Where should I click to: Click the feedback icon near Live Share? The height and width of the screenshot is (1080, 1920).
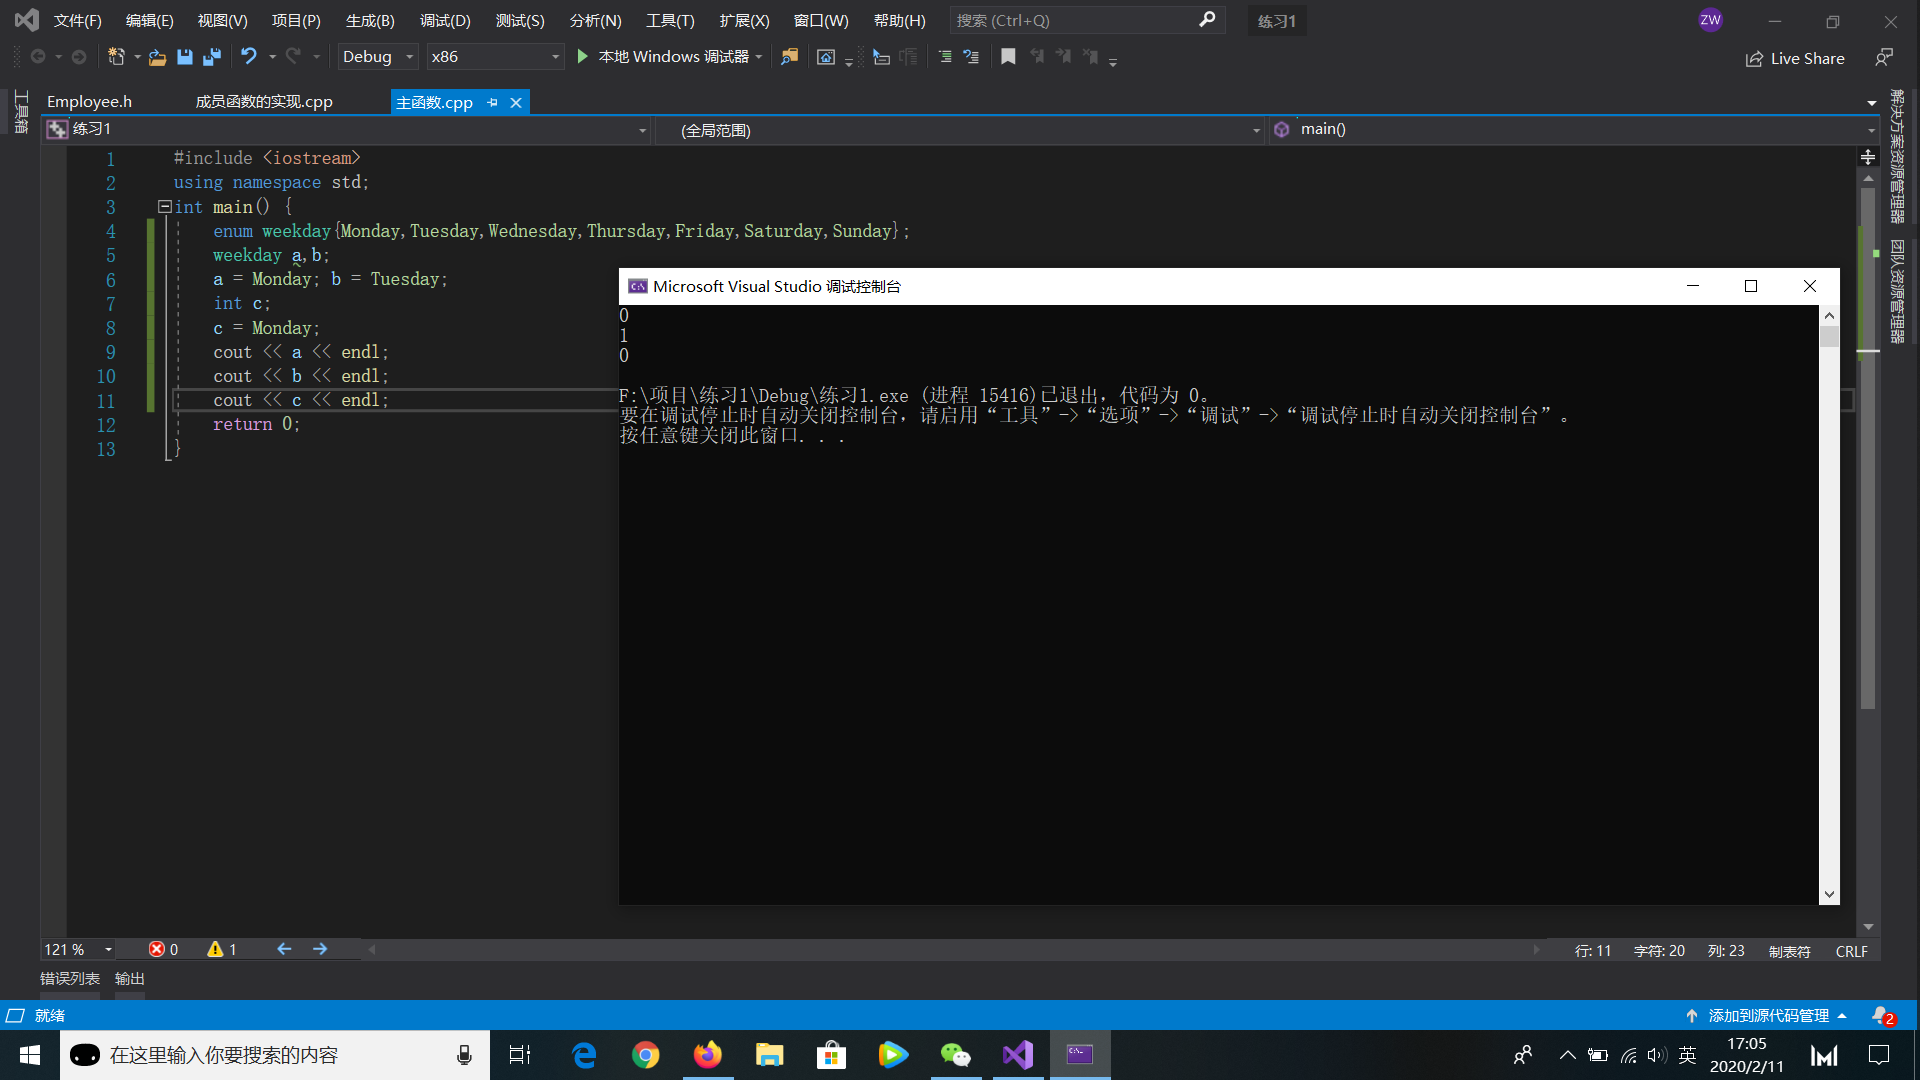pyautogui.click(x=1884, y=58)
